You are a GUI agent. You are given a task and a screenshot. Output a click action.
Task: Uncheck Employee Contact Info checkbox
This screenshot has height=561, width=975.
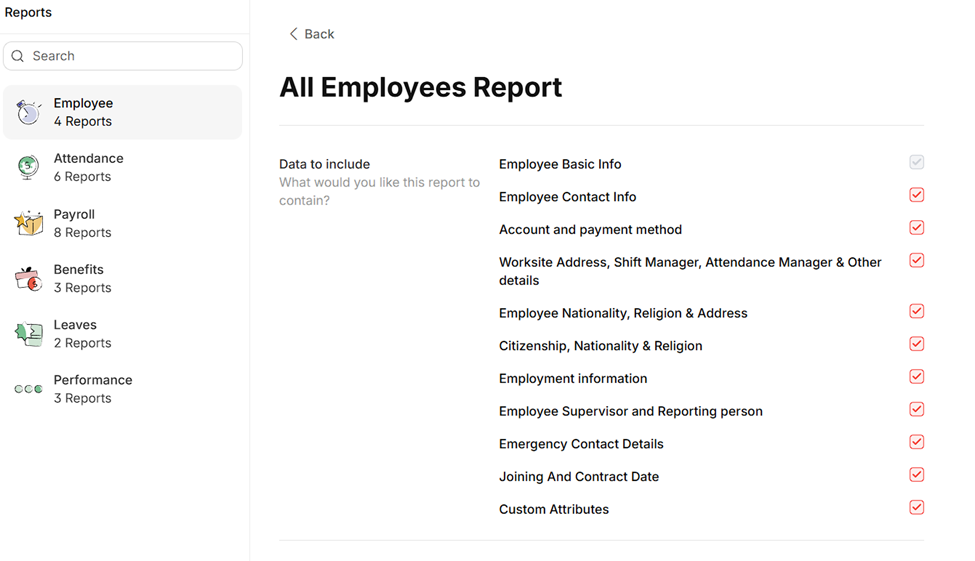[x=917, y=195]
